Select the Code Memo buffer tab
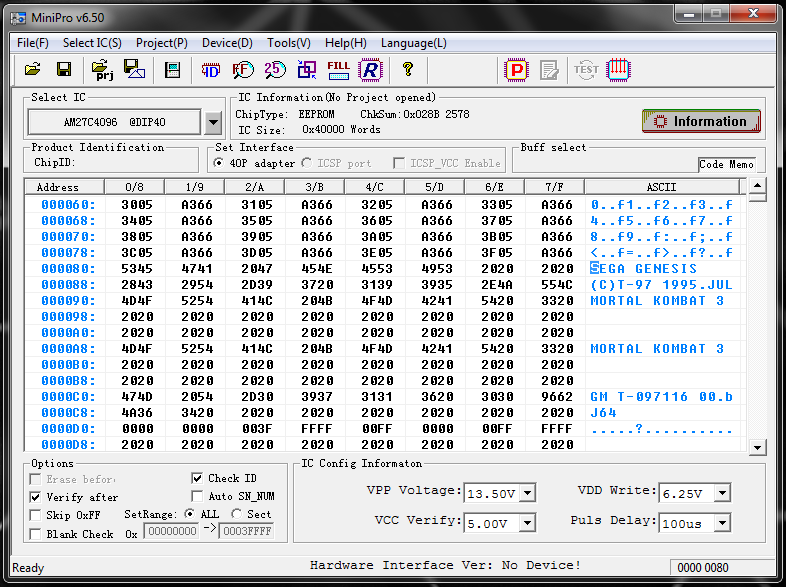Screen dimensions: 786x587 (726, 164)
